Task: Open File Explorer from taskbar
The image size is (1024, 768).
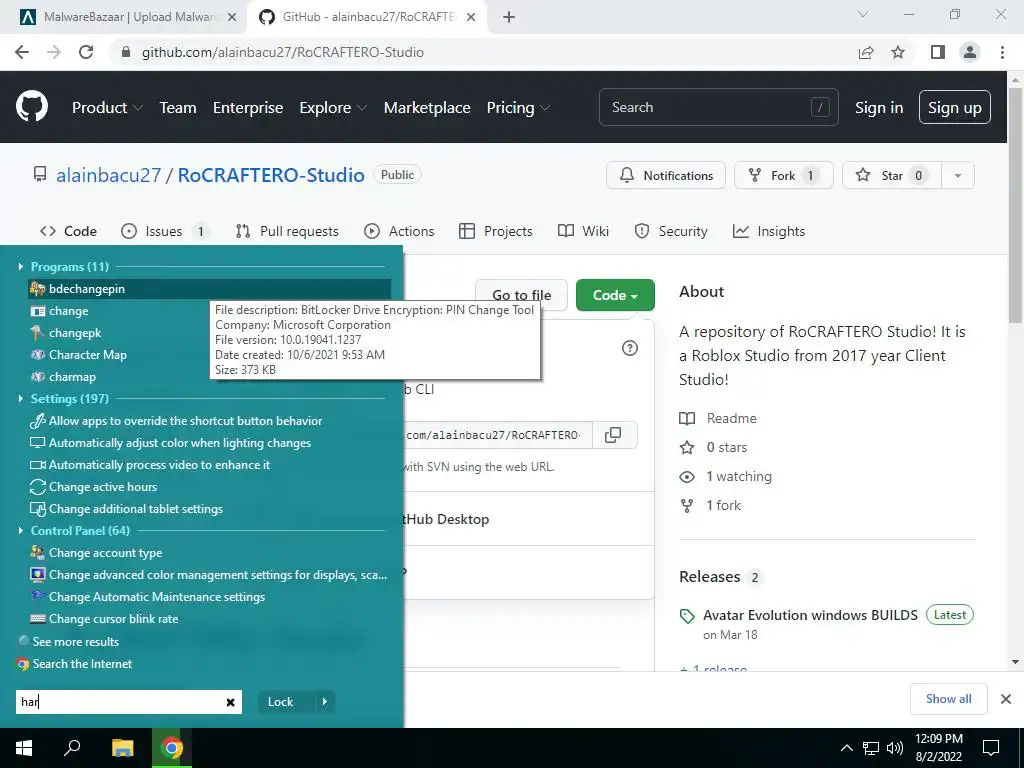Action: click(x=122, y=748)
